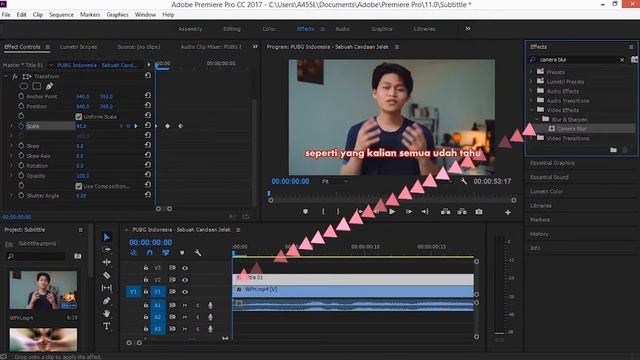Select the Ripple Edit tool
Screen dimensions: 640x360
point(107,262)
